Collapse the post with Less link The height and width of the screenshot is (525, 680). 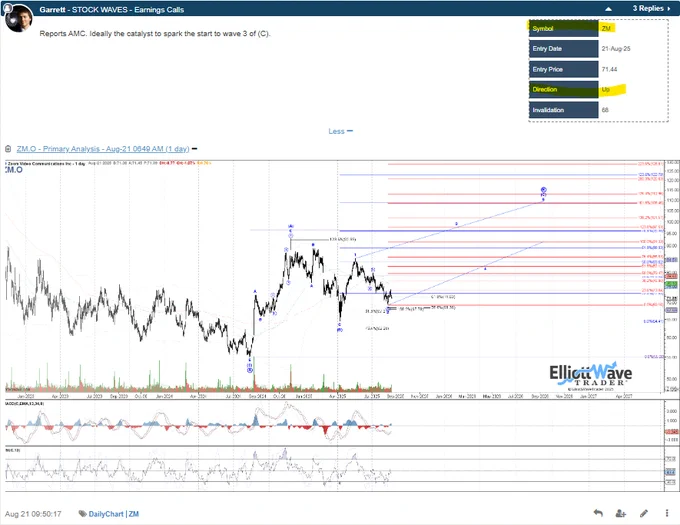coord(340,131)
